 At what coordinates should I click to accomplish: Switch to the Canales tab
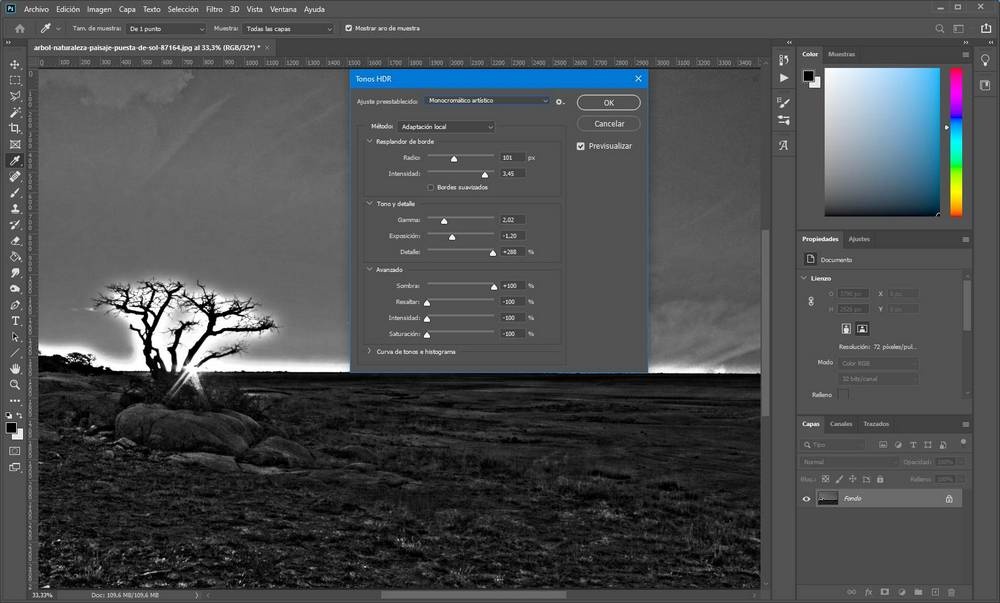pyautogui.click(x=841, y=424)
